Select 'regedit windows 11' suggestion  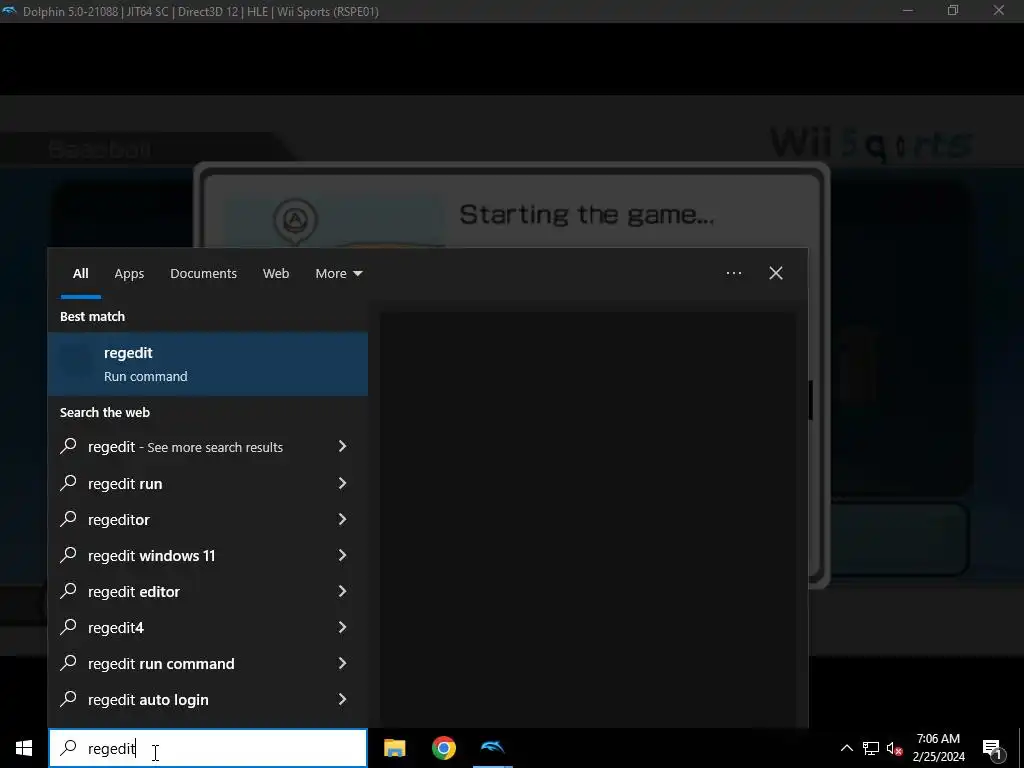208,555
